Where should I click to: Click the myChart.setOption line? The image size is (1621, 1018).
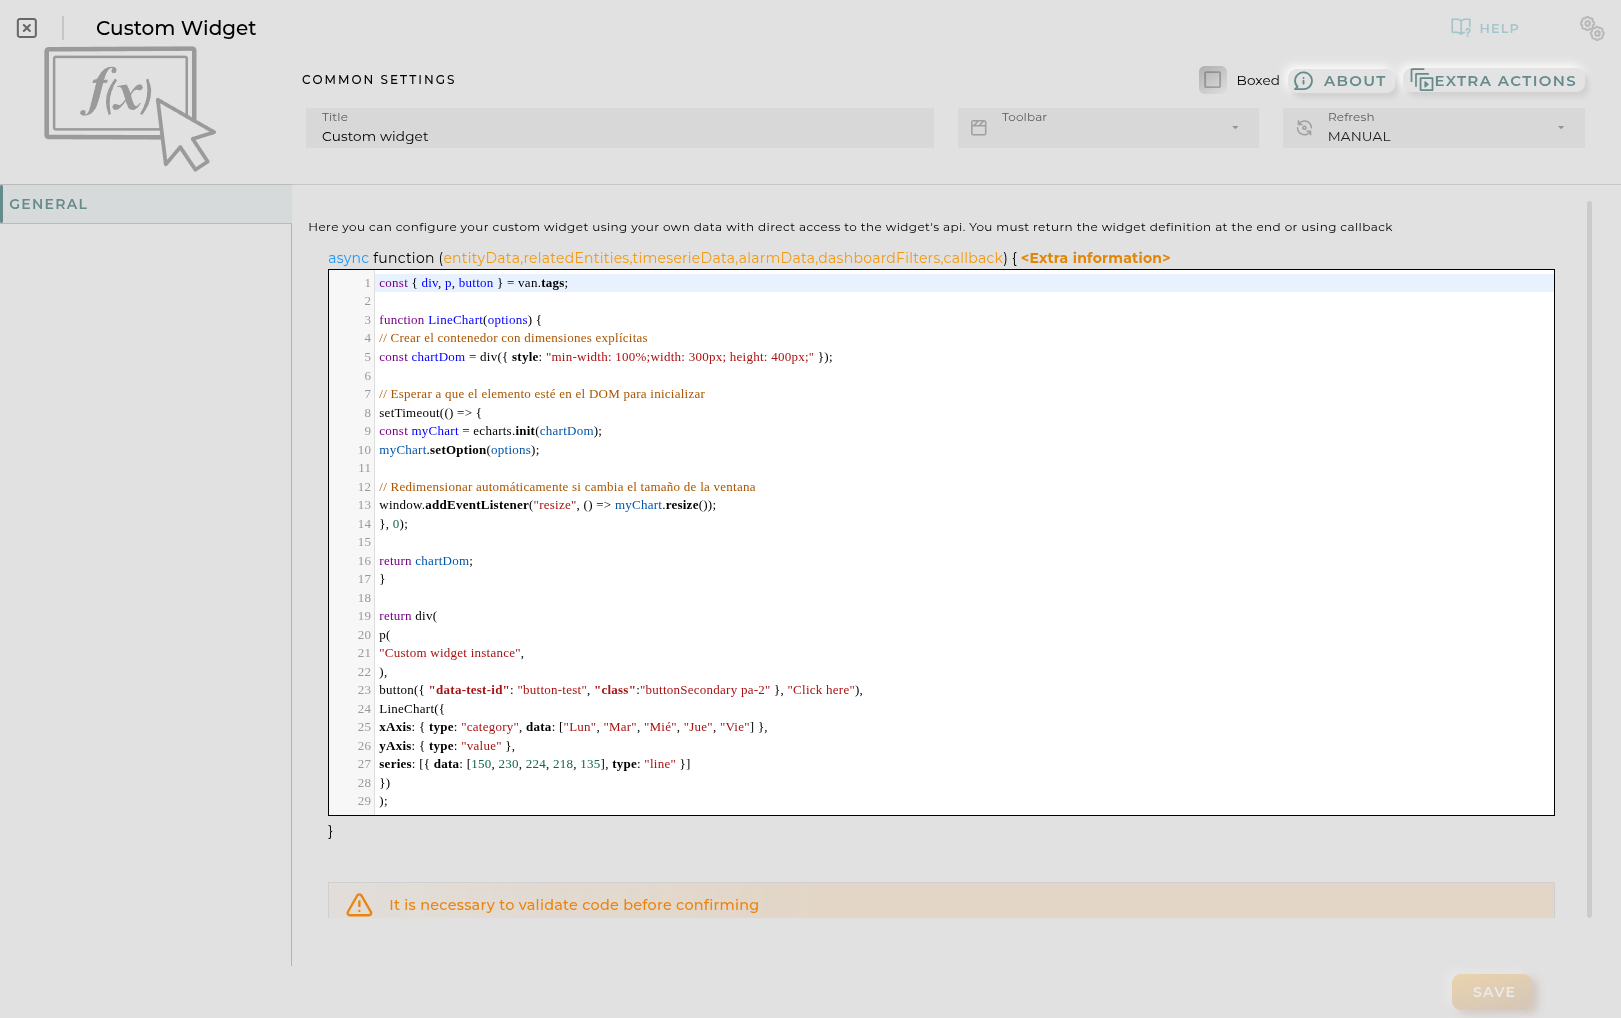[x=459, y=450]
